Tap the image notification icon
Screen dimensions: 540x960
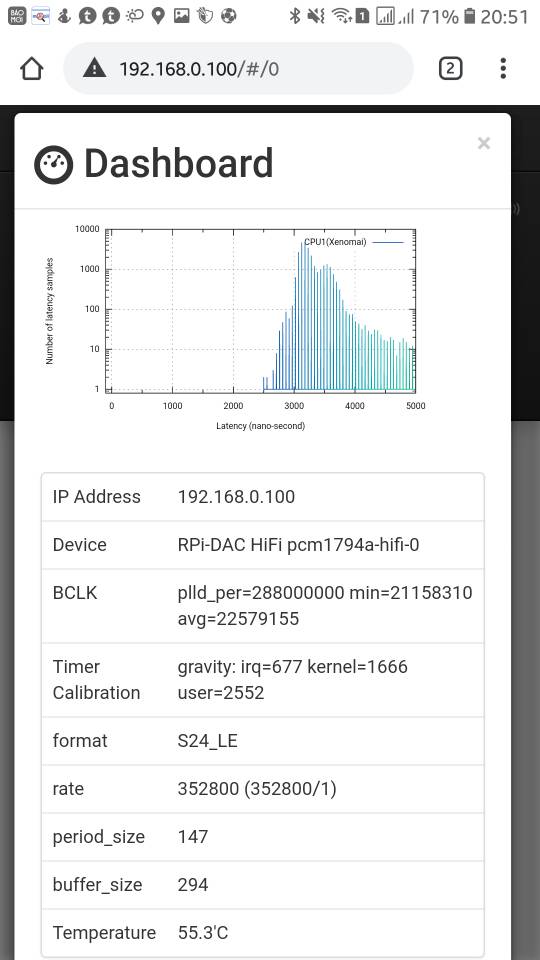tap(181, 16)
